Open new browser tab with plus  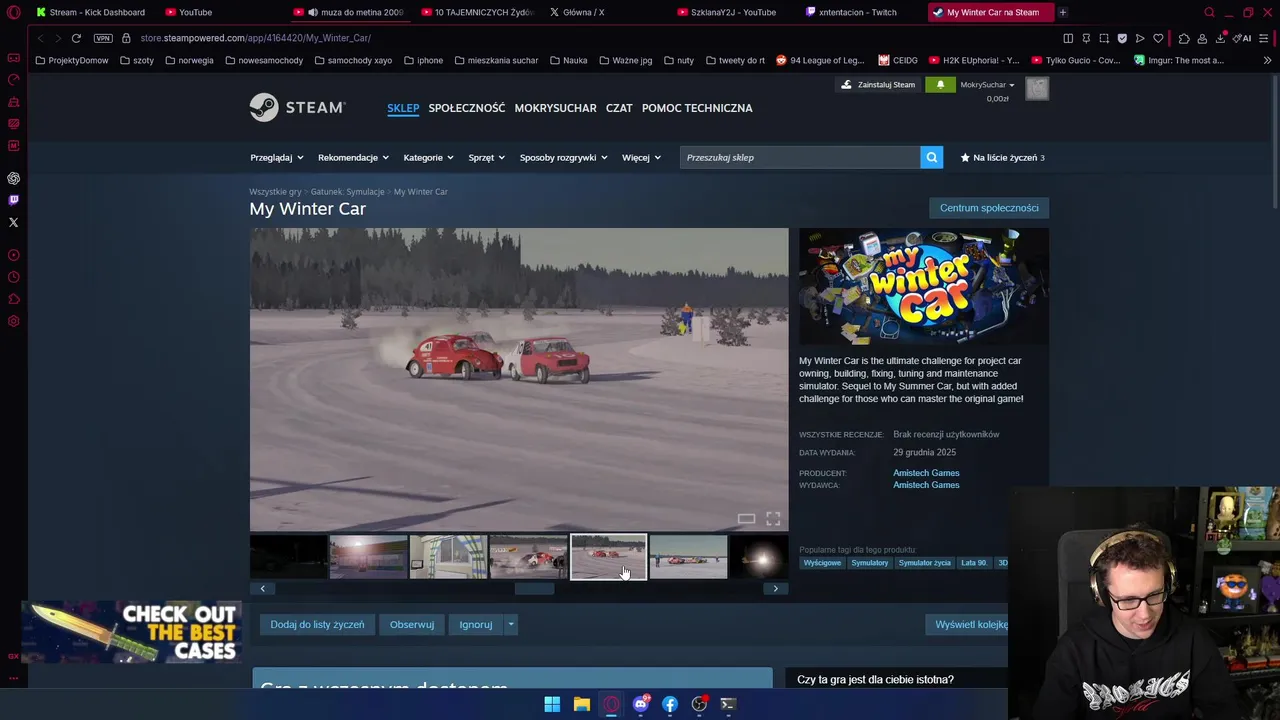(1062, 12)
